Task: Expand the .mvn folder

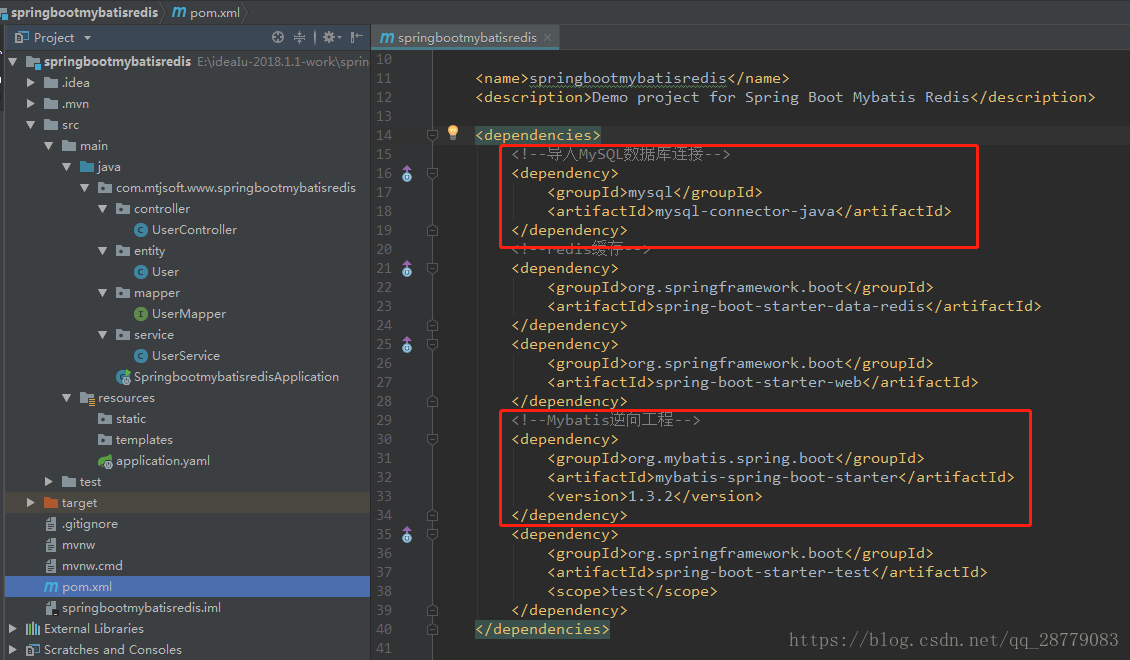Action: tap(30, 104)
